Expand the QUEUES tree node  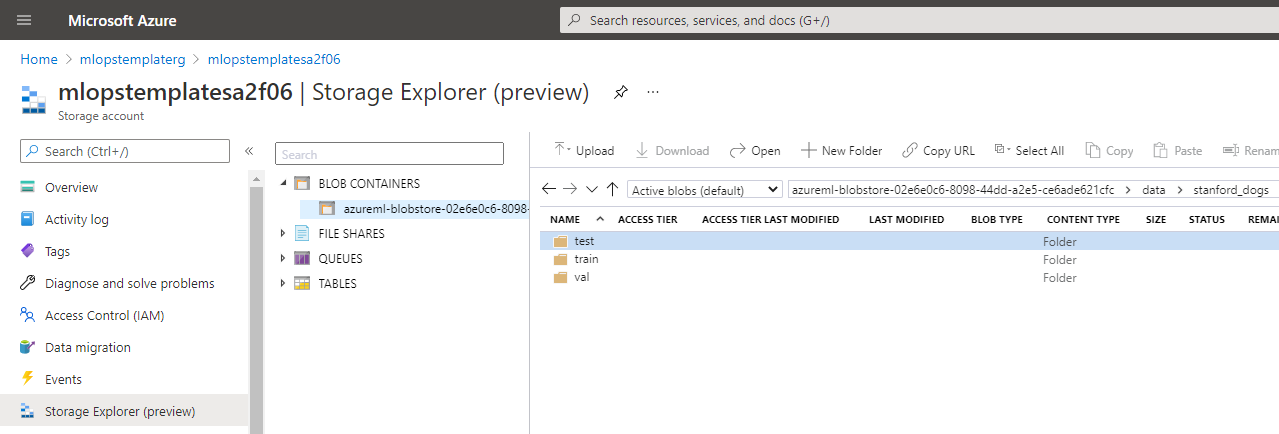(x=283, y=258)
